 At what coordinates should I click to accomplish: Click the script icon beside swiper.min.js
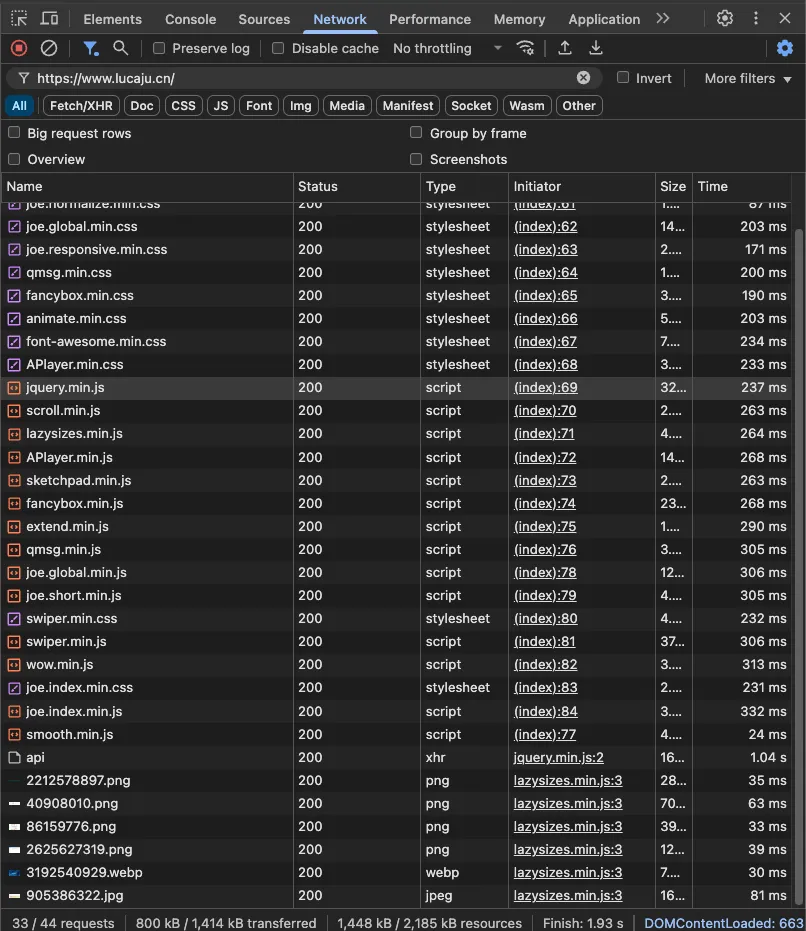[x=14, y=642]
